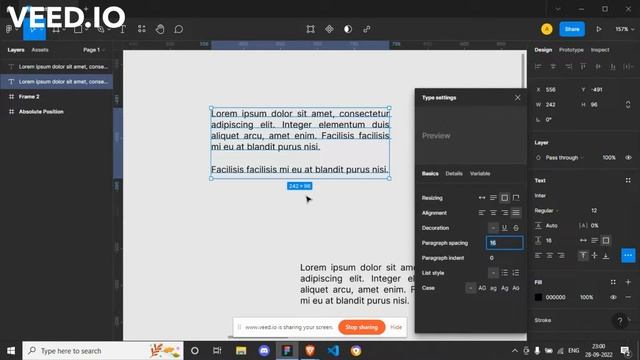Click the Create link icon in toolbar
The height and width of the screenshot is (360, 640).
coord(367,29)
